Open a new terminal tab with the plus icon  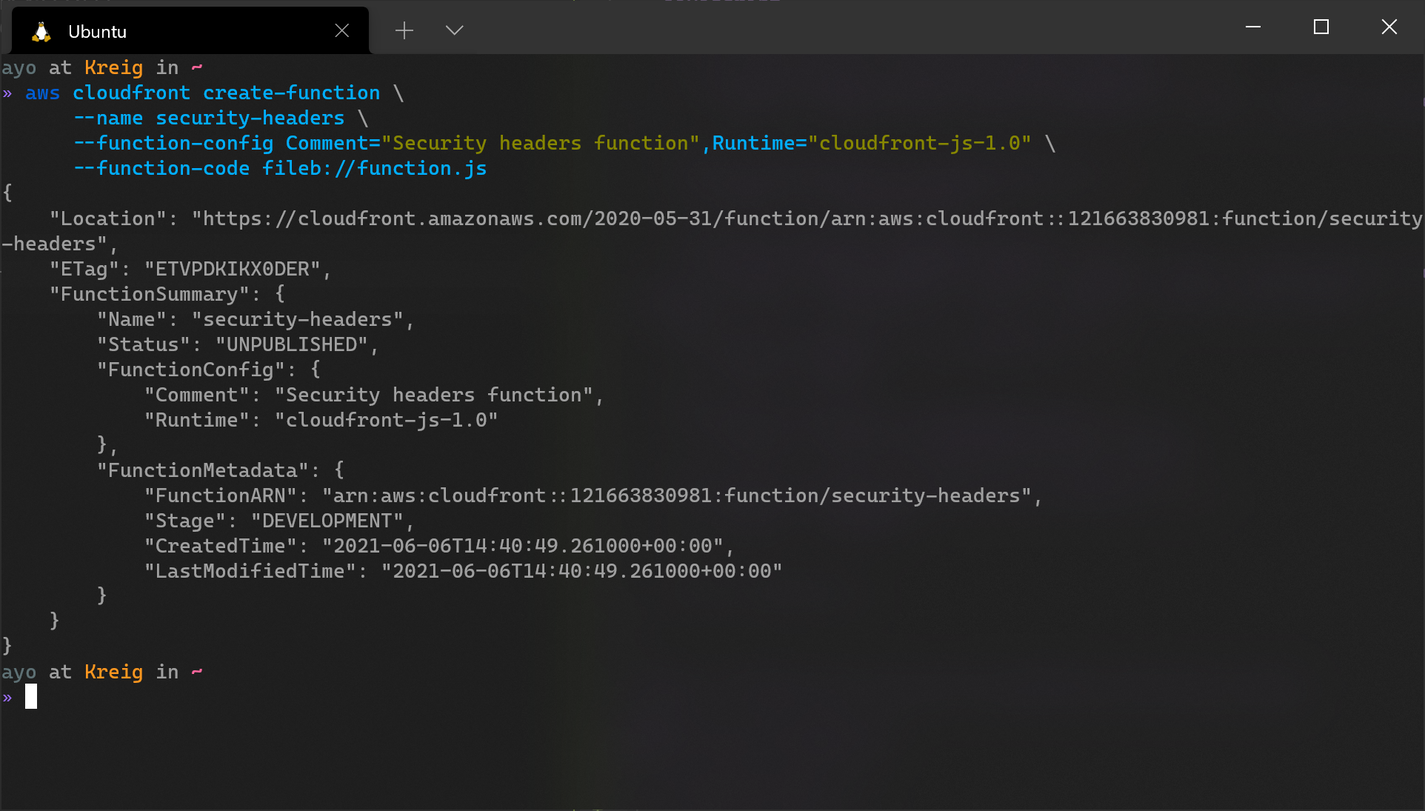point(404,30)
